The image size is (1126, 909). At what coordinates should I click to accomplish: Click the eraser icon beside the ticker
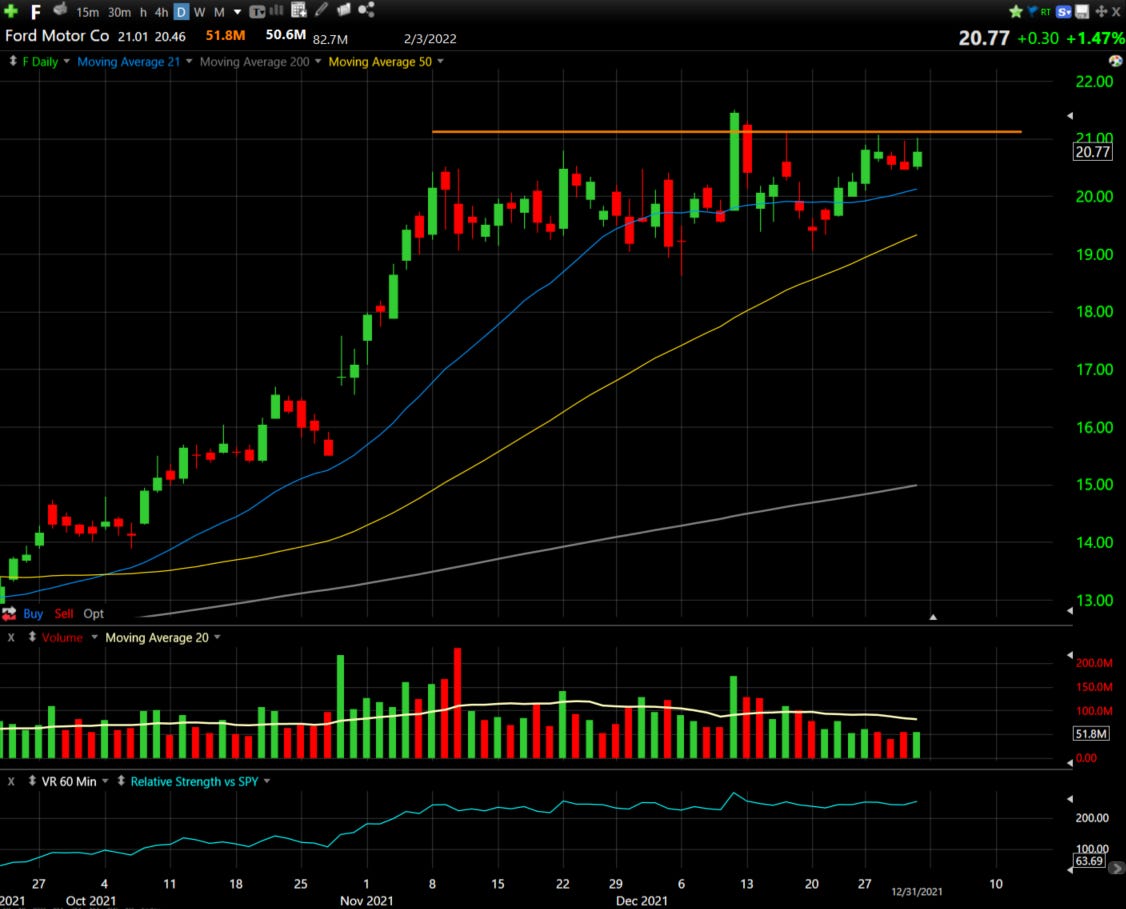point(60,9)
